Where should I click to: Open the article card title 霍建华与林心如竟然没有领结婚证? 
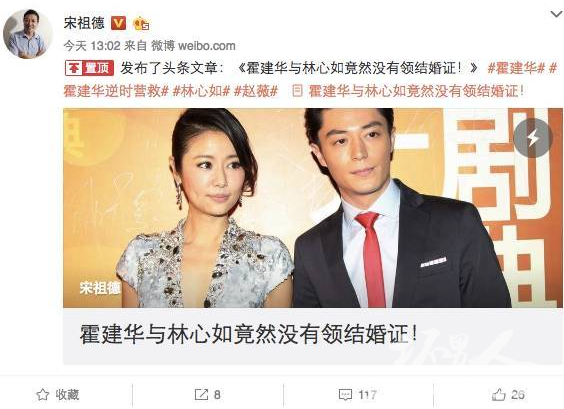click(249, 334)
